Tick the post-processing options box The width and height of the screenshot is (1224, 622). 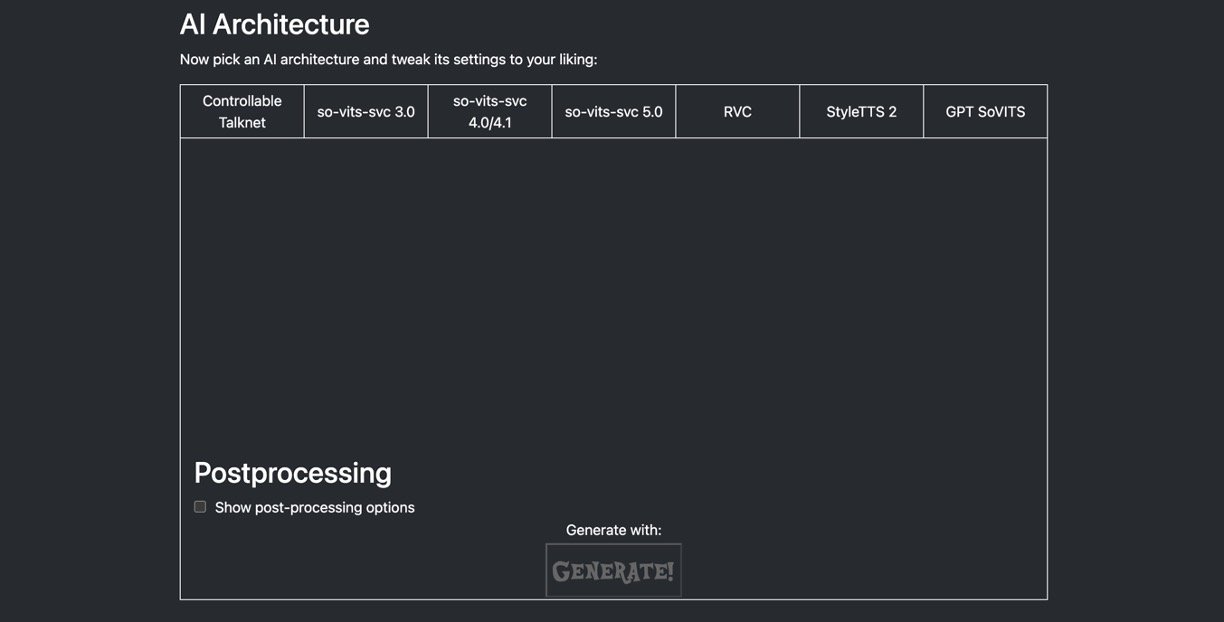[200, 507]
